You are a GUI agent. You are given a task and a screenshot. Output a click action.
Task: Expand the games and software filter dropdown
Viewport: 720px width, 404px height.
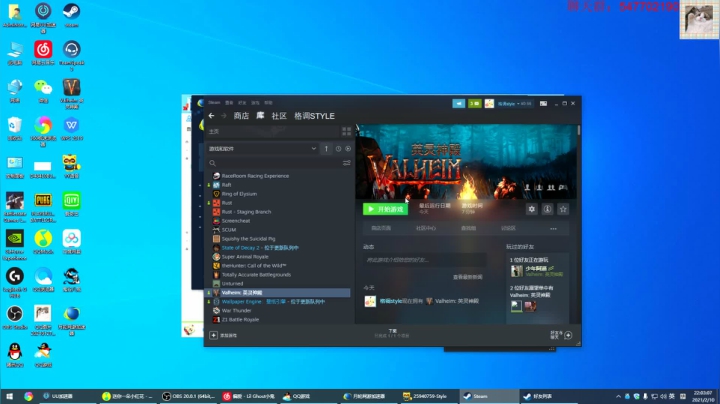[x=262, y=149]
